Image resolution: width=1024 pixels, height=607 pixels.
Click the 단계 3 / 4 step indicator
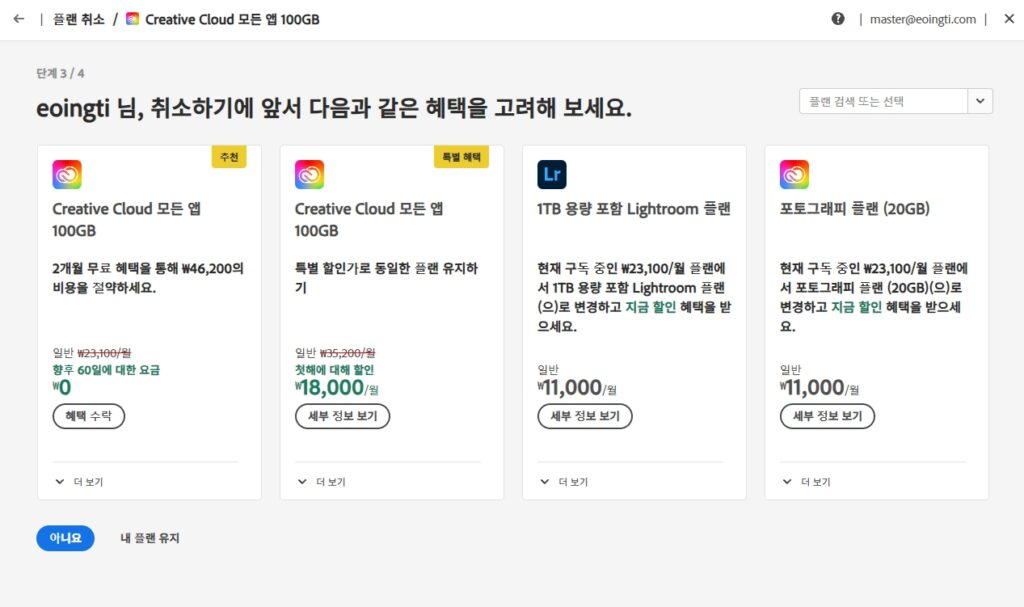click(x=60, y=73)
